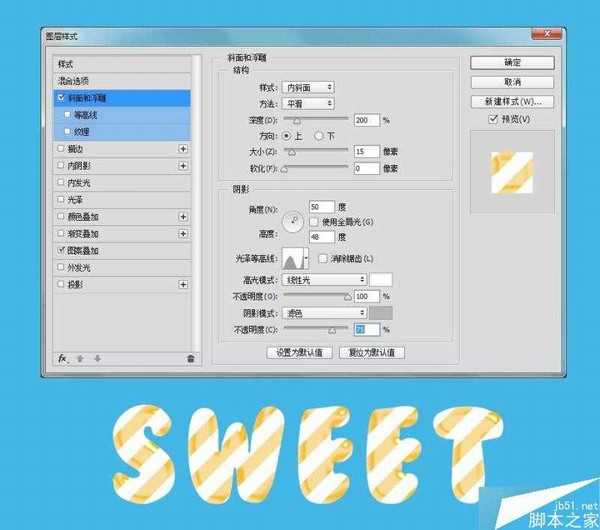Click the striped style preview thumbnail

512,173
